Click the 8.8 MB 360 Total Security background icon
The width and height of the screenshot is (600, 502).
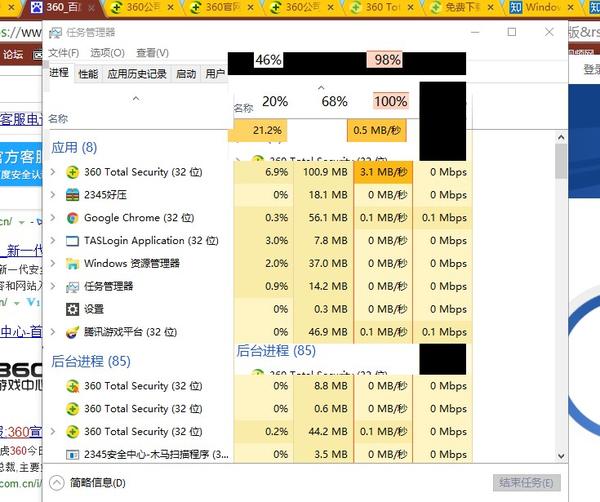click(72, 386)
